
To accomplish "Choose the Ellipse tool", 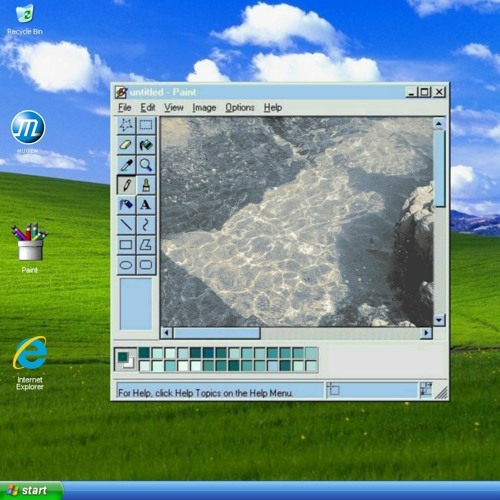I will (x=126, y=265).
